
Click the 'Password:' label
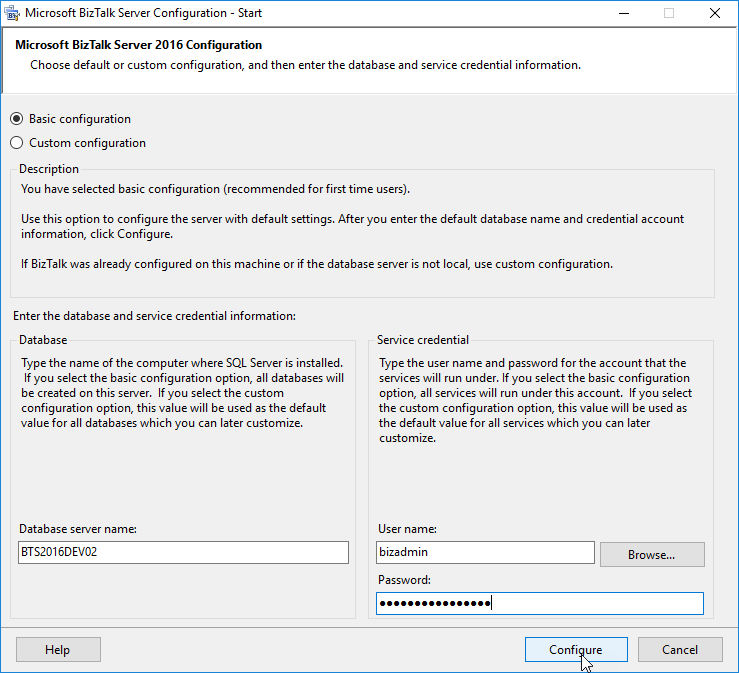click(404, 580)
